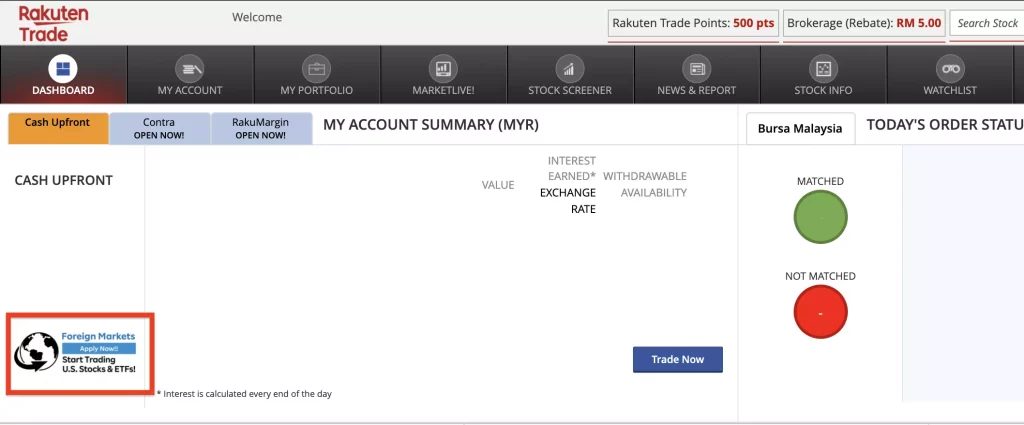Open My Account icon

point(189,68)
